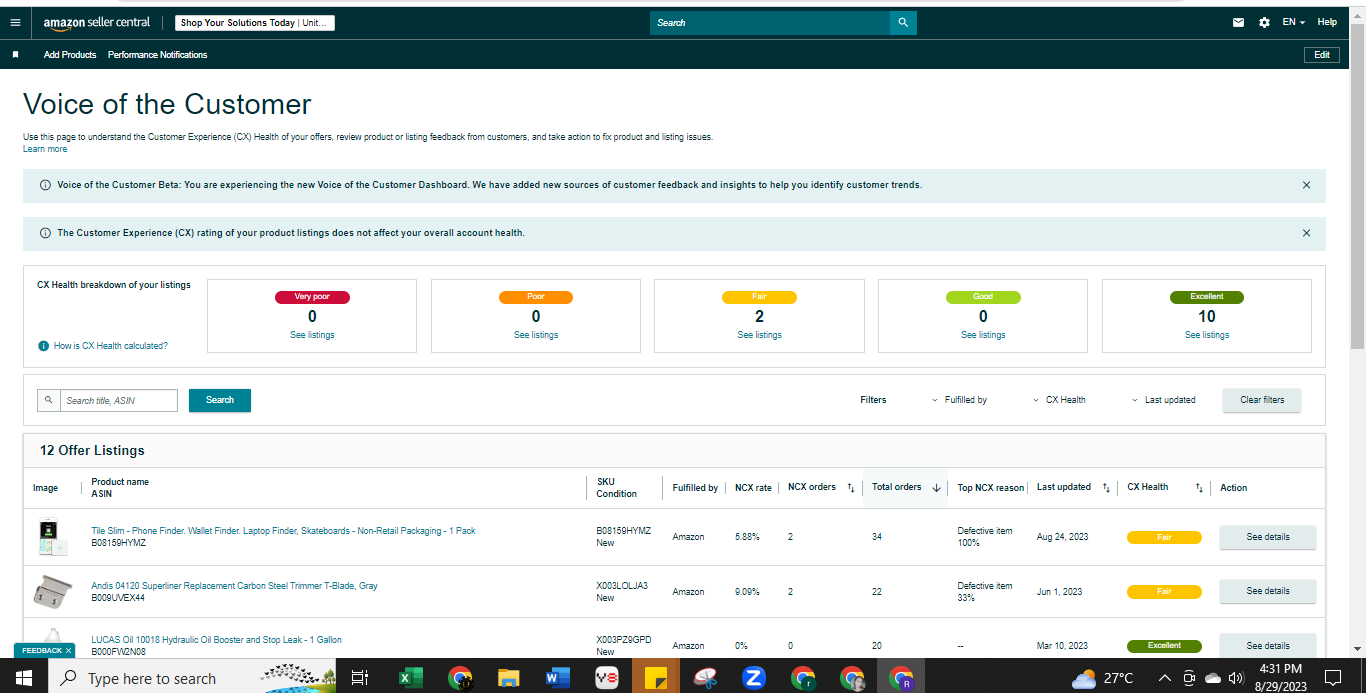Open How is CX Health calculated link
Screen dimensions: 1366x693
point(111,346)
